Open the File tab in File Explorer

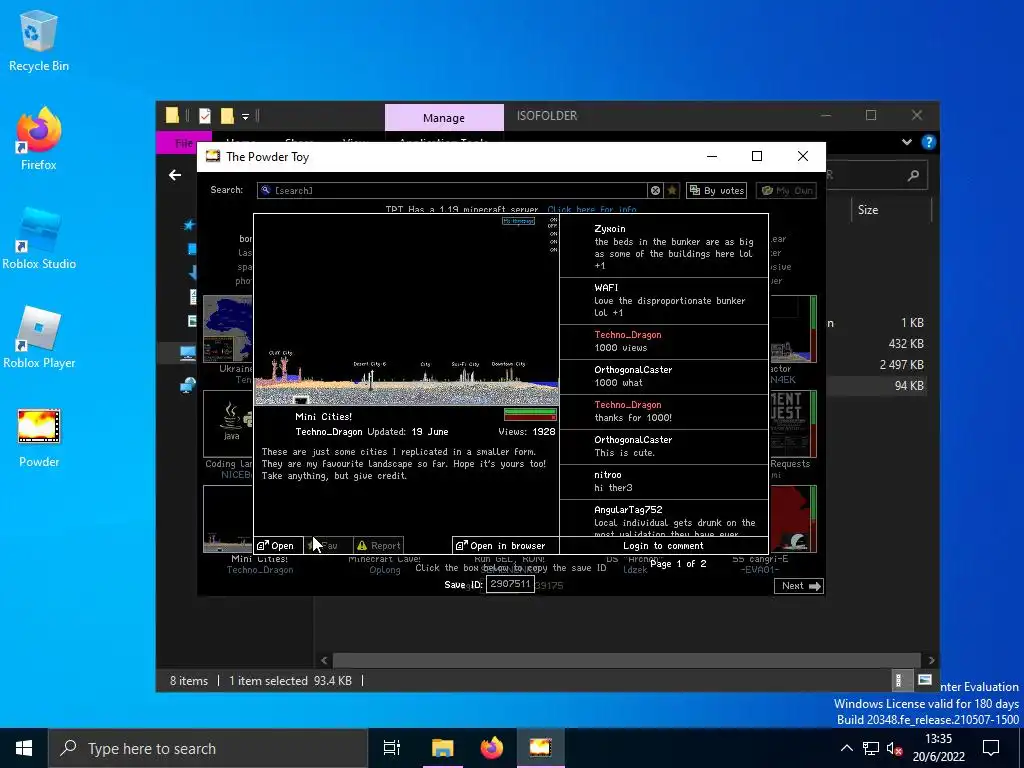click(184, 143)
